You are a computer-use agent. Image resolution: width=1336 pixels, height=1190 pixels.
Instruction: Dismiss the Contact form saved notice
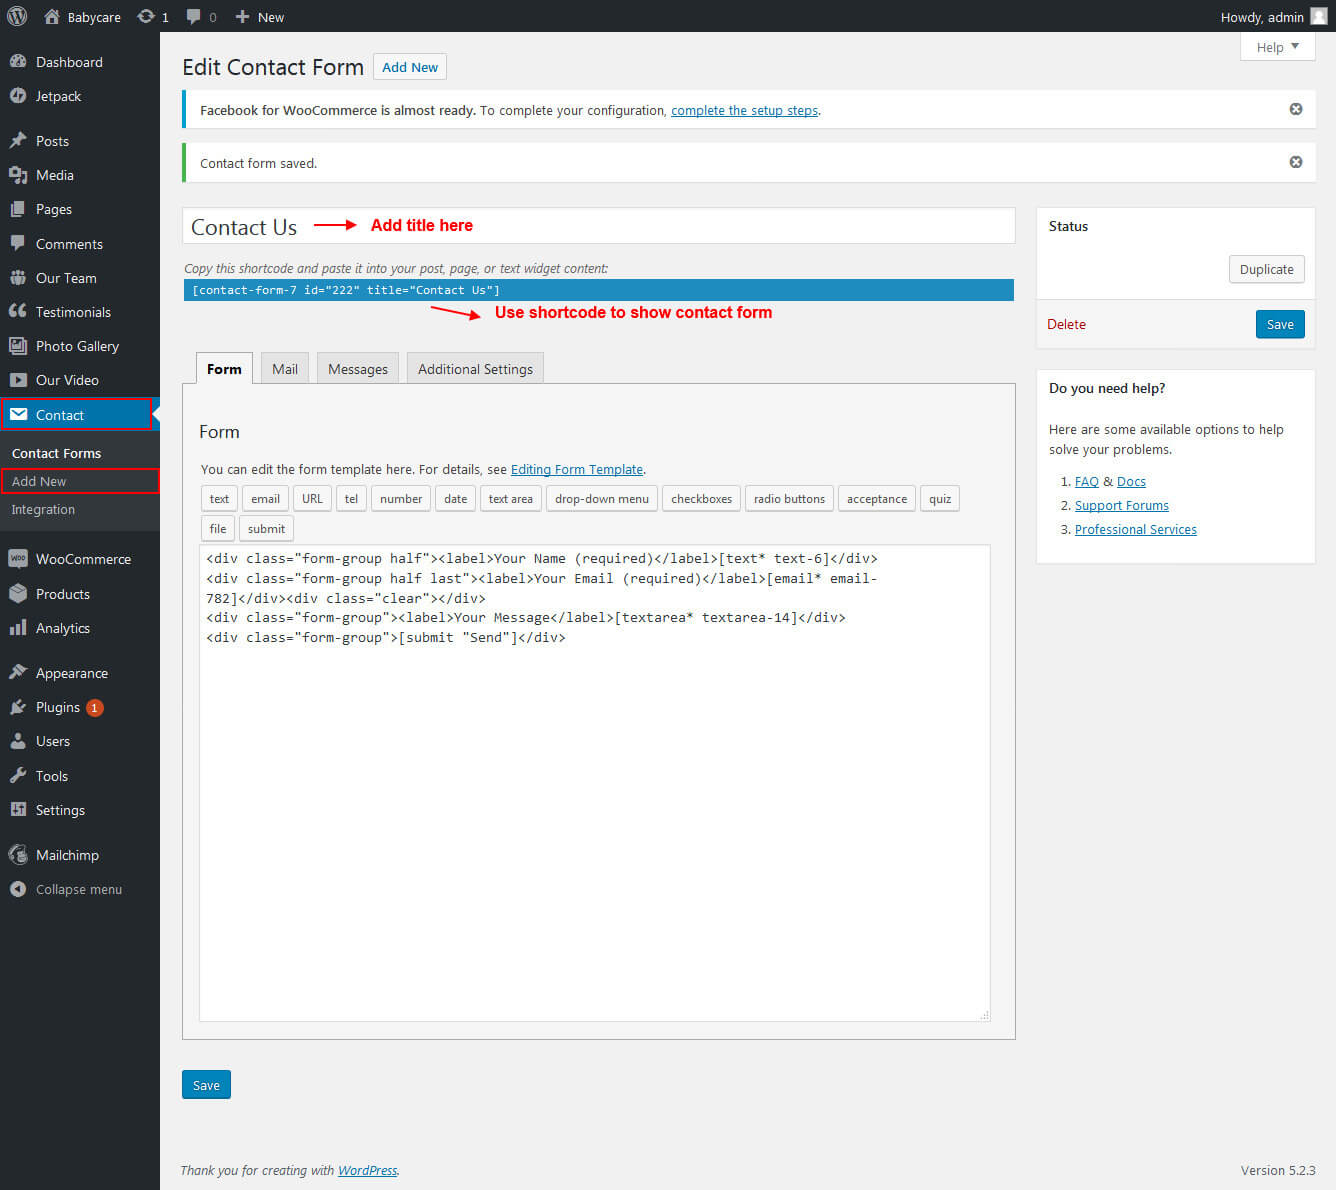[x=1296, y=162]
